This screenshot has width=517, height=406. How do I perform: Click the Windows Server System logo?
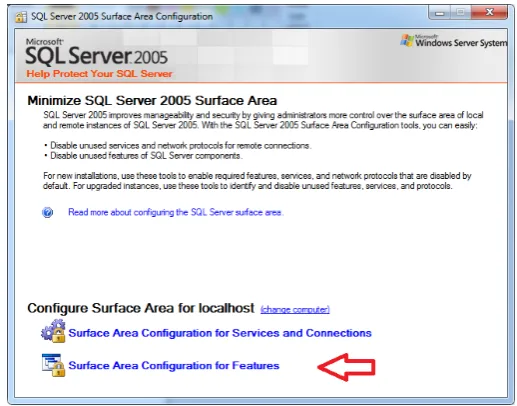click(453, 41)
